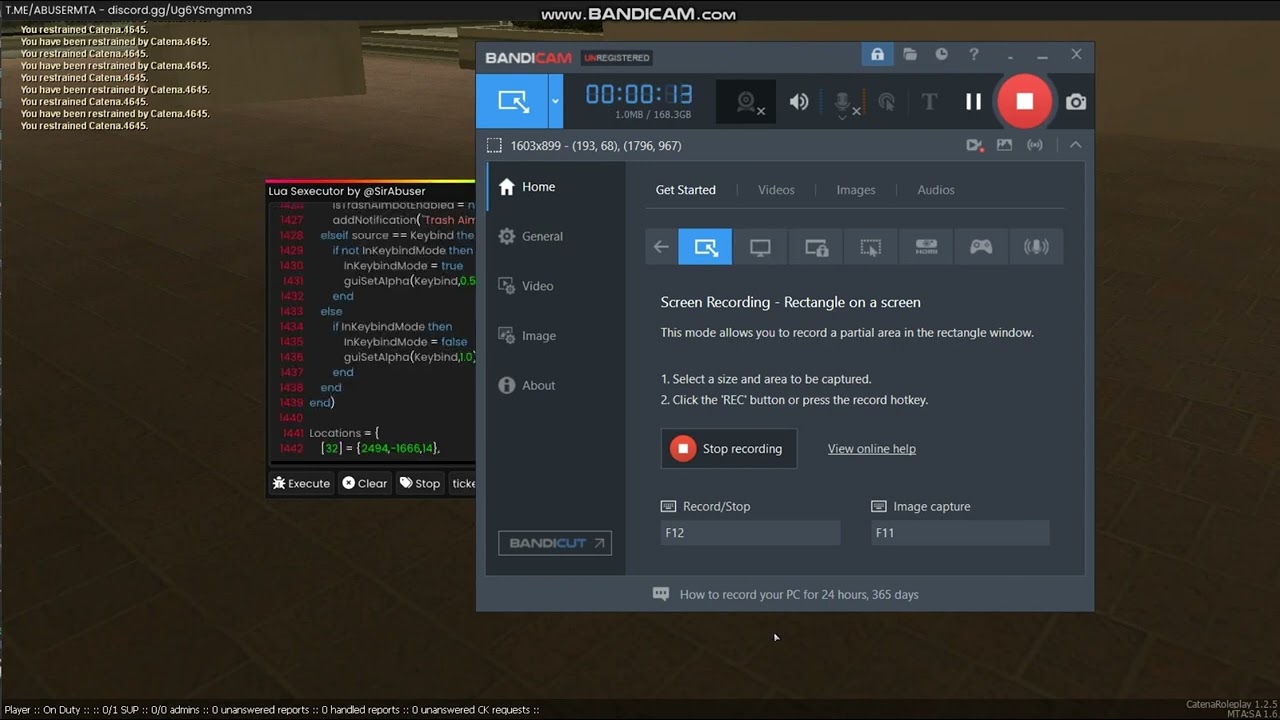1280x720 pixels.
Task: Select the game recording gamepad mode
Action: pos(981,247)
